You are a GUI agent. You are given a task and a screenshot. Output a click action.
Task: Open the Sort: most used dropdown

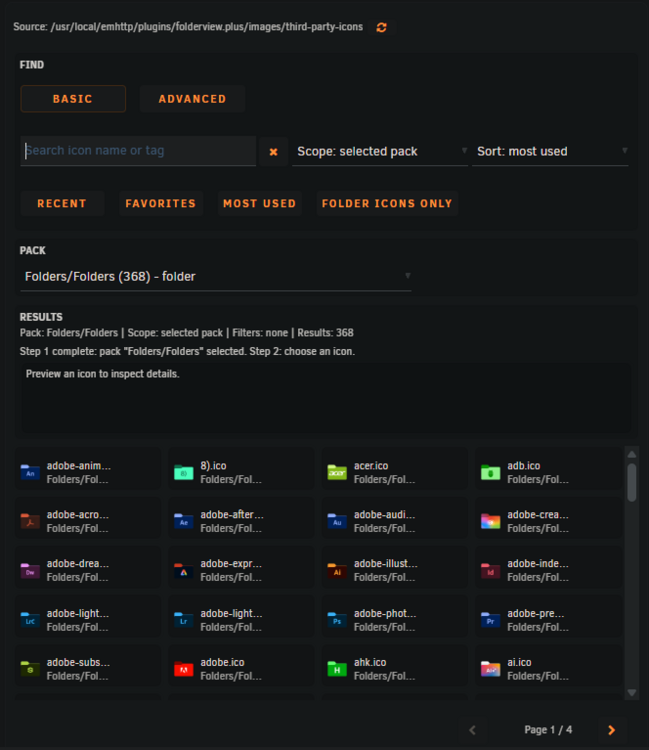[x=550, y=152]
